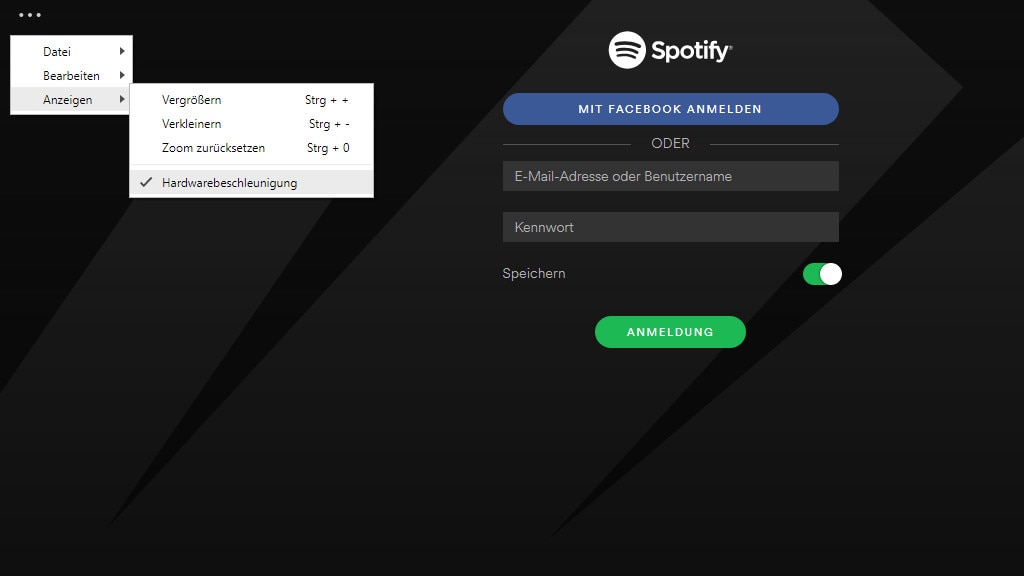Select the Anzeigen menu entry
1024x576 pixels.
point(71,100)
